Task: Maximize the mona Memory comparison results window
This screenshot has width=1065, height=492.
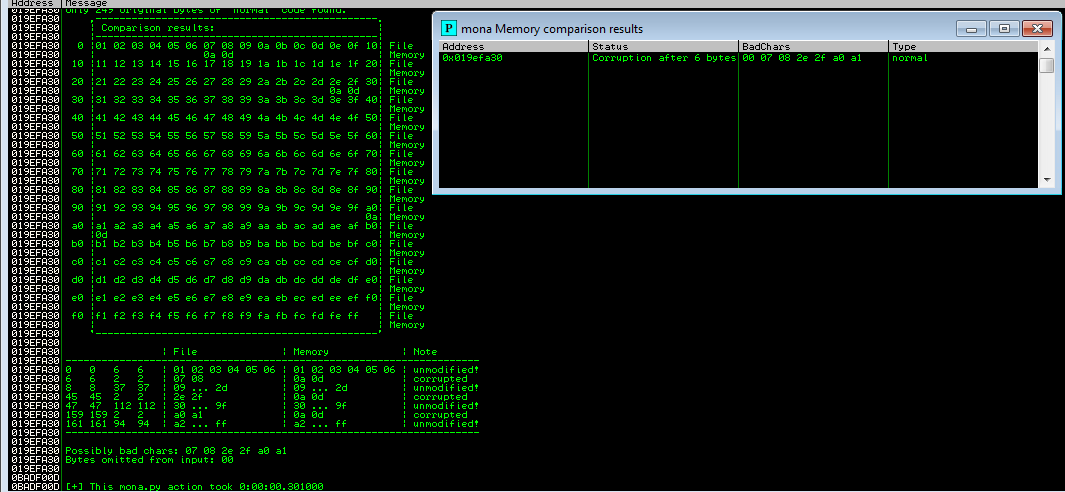Action: [1004, 29]
